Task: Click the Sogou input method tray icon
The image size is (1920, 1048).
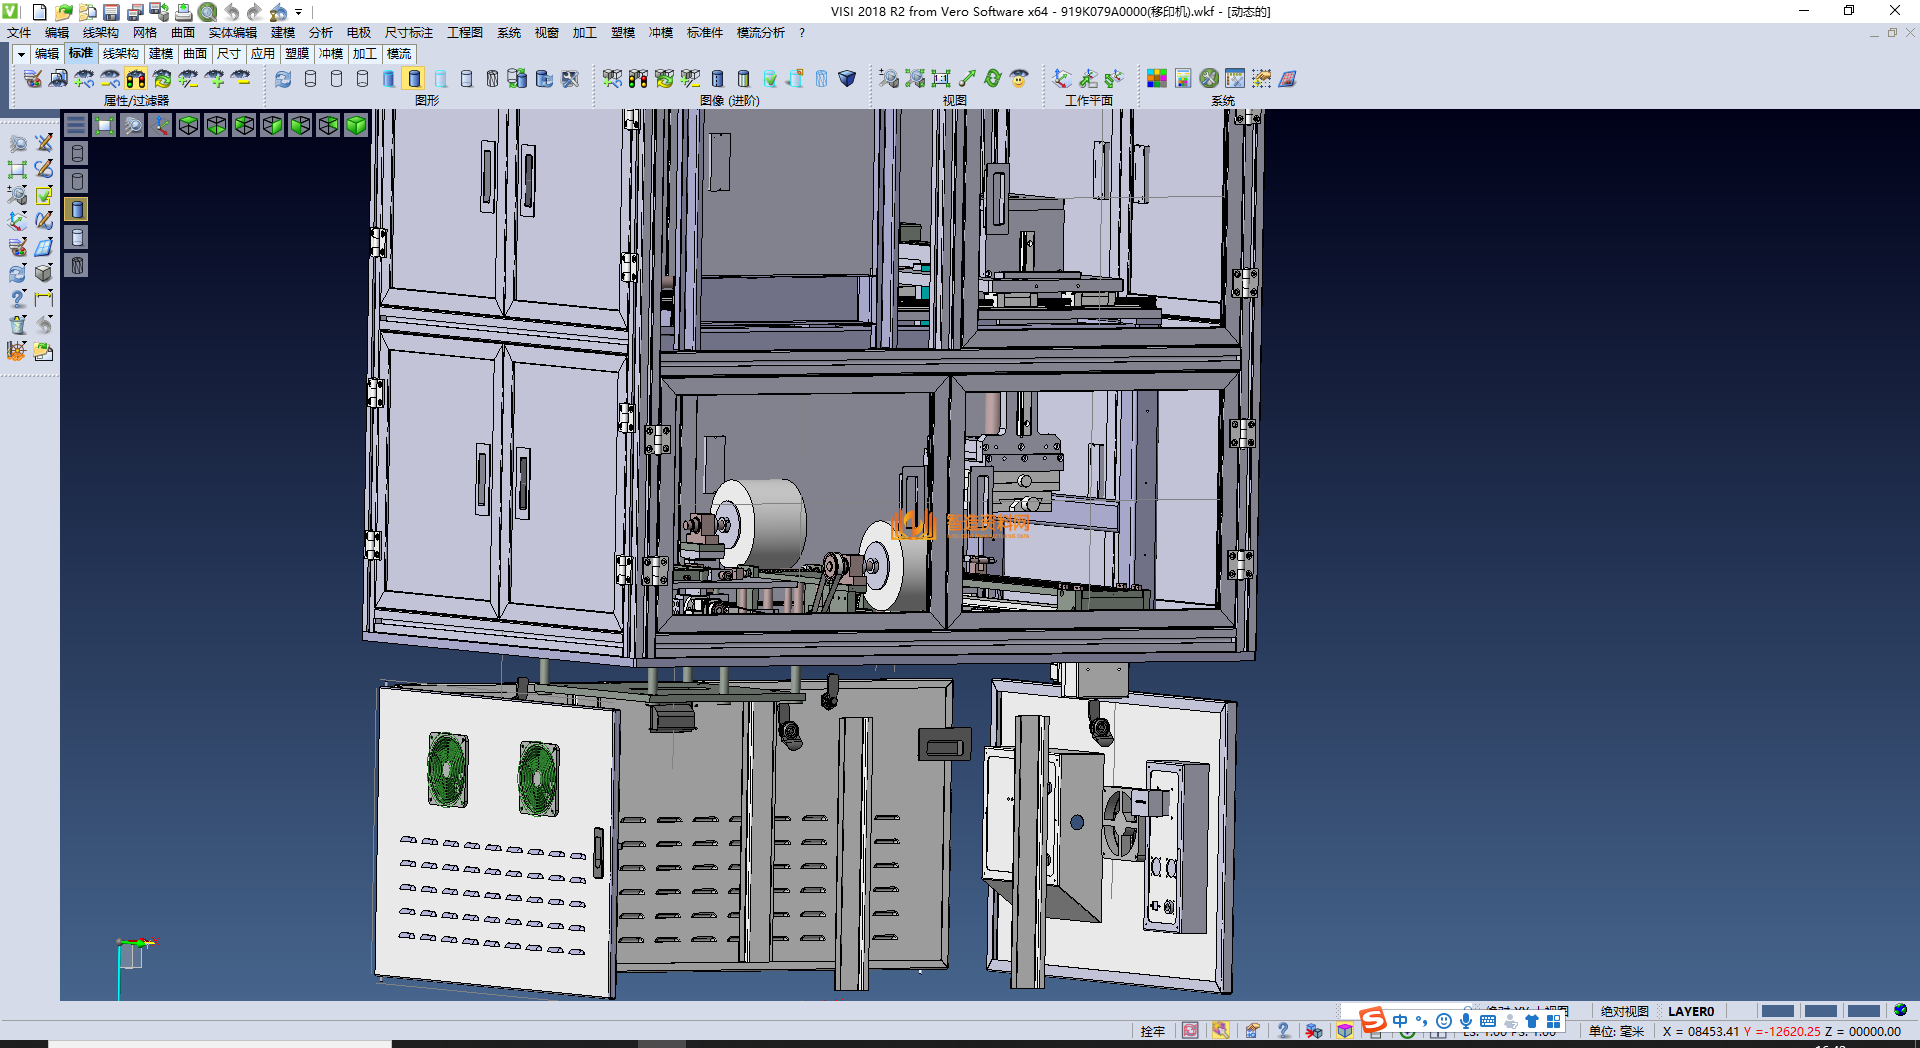Action: [1373, 1020]
